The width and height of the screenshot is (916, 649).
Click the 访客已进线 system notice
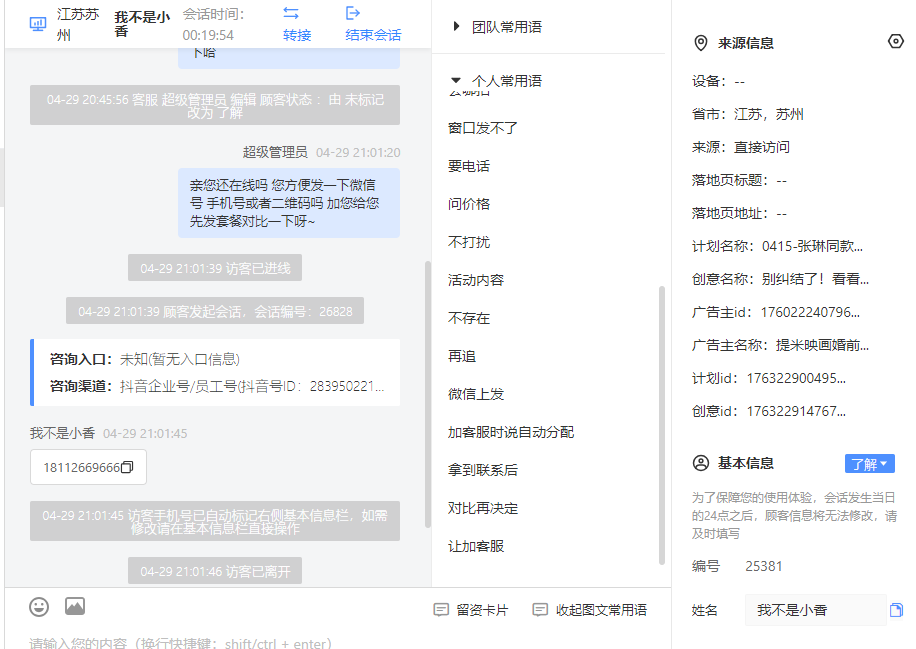tap(215, 268)
